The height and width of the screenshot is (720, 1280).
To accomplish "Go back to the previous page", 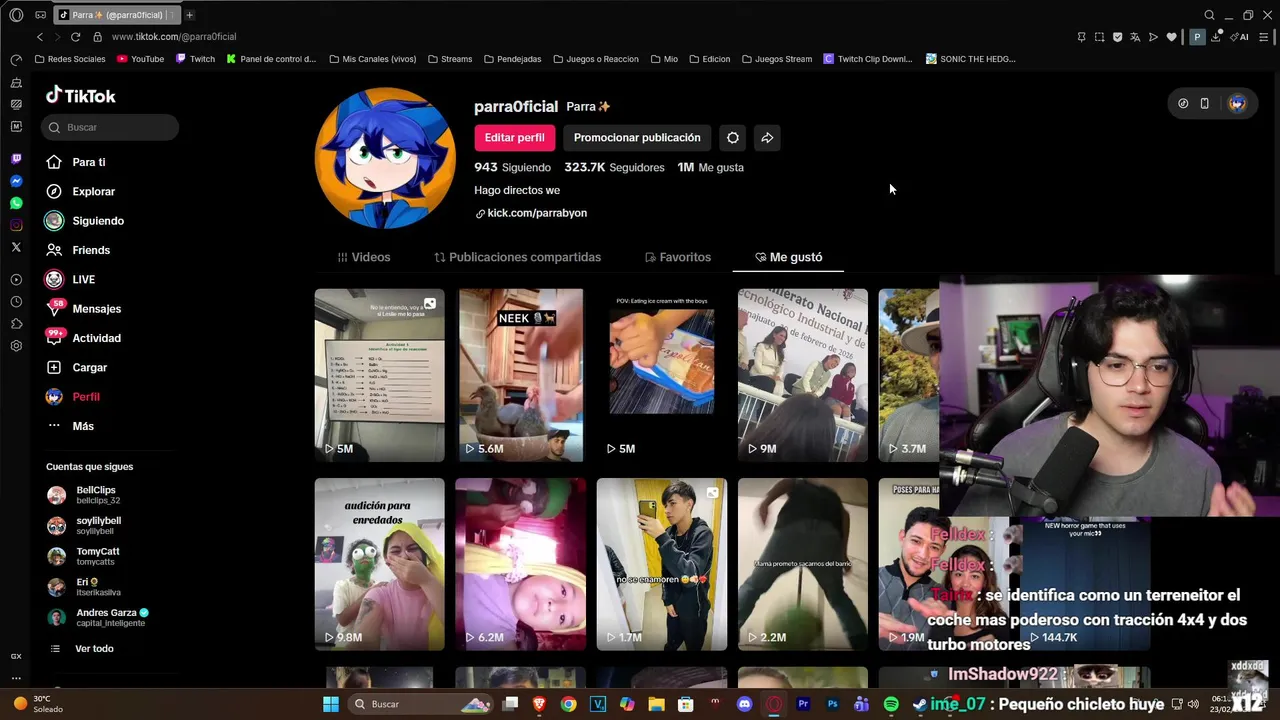I will pyautogui.click(x=40, y=37).
